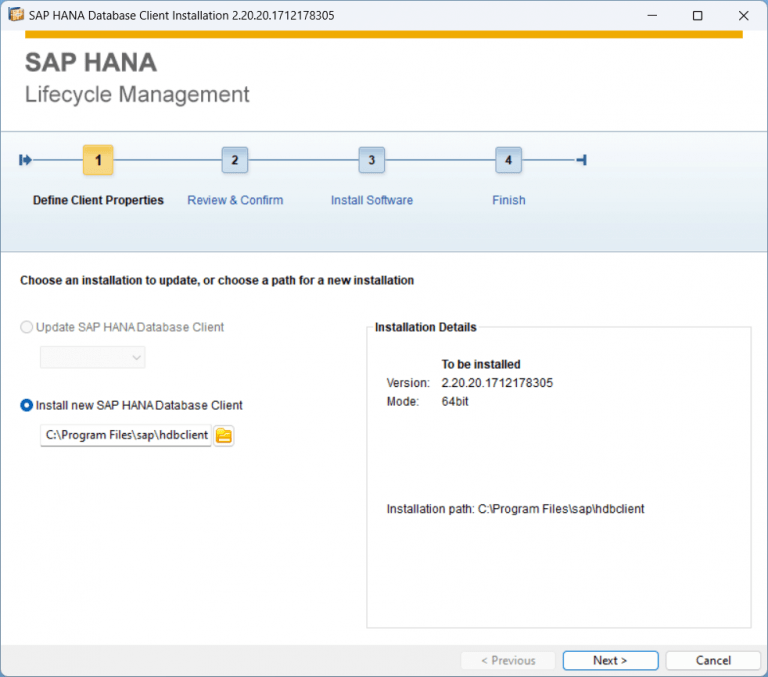The image size is (768, 677).
Task: Click the SAP installer icon in title bar
Action: click(16, 15)
